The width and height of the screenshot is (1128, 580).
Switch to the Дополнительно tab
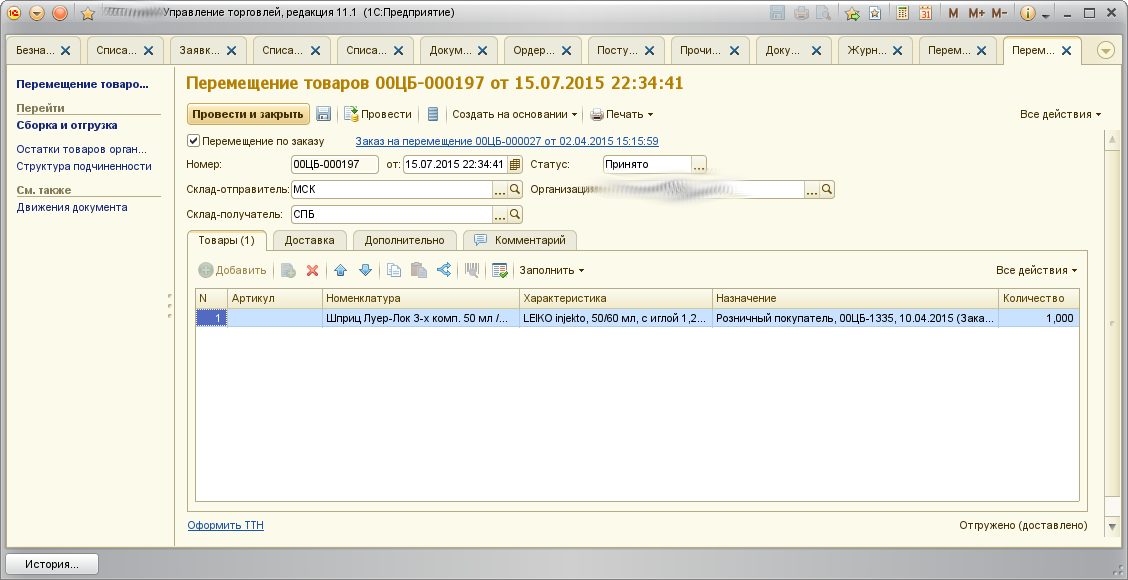pyautogui.click(x=403, y=240)
